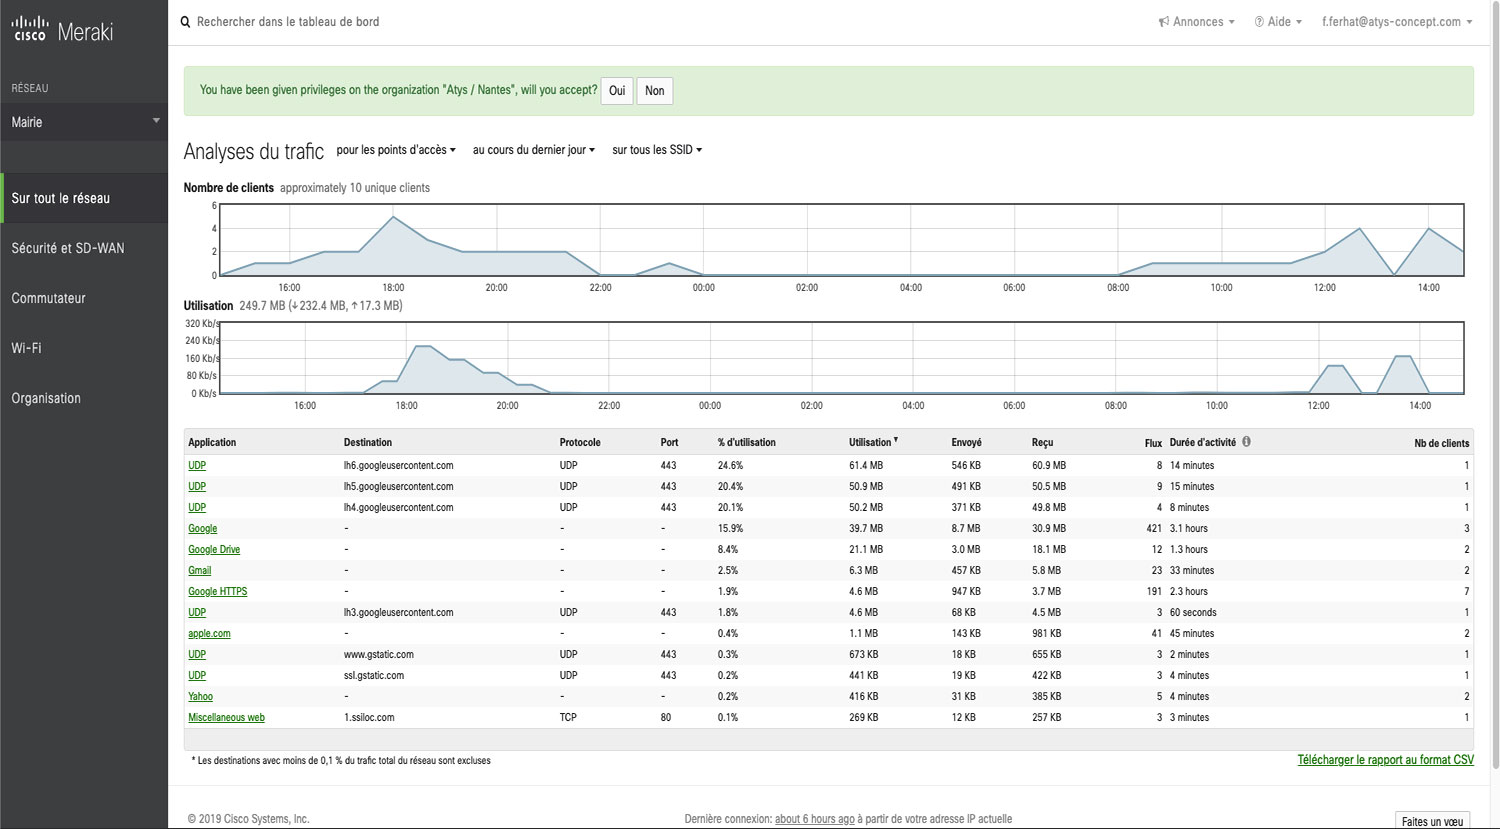The width and height of the screenshot is (1500, 829).
Task: Open UDP link for lh3.googleusercontent.com
Action: (x=197, y=612)
